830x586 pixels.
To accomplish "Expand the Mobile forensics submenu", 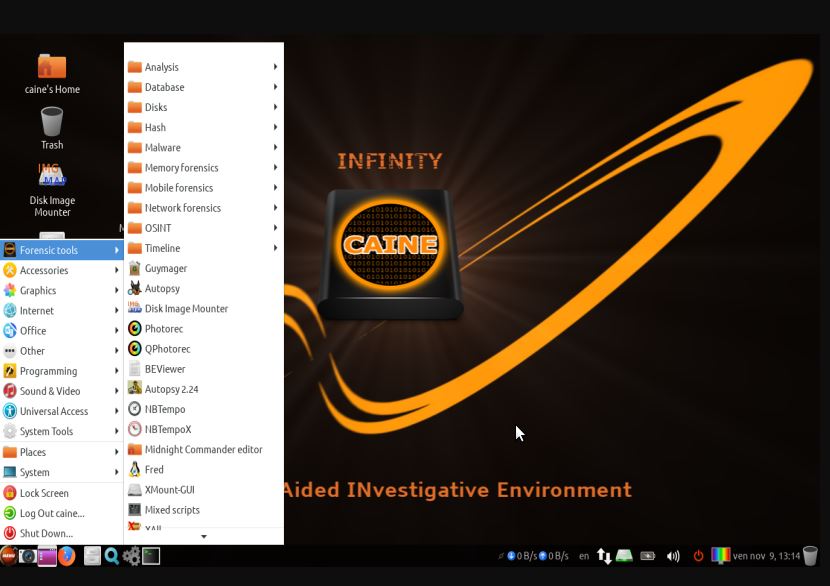I will click(204, 188).
